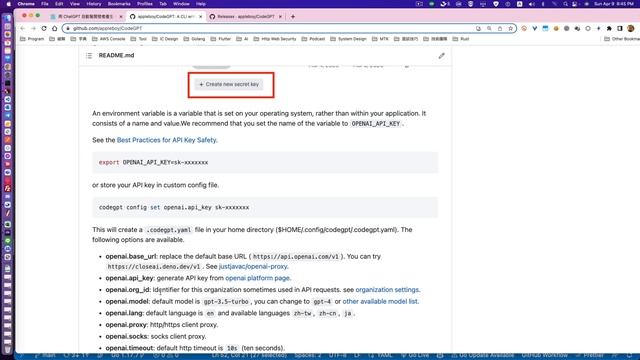Expand the Golang bookmarks folder
The width and height of the screenshot is (640, 360).
(194, 39)
